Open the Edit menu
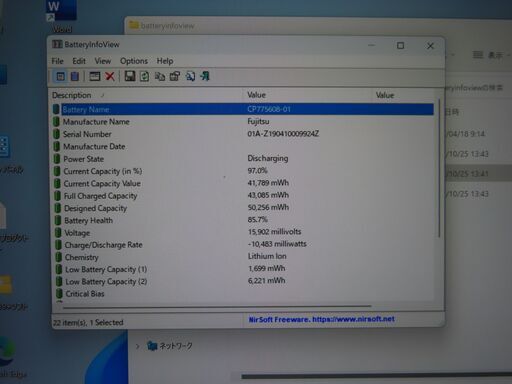Viewport: 512px width, 384px height. 79,61
